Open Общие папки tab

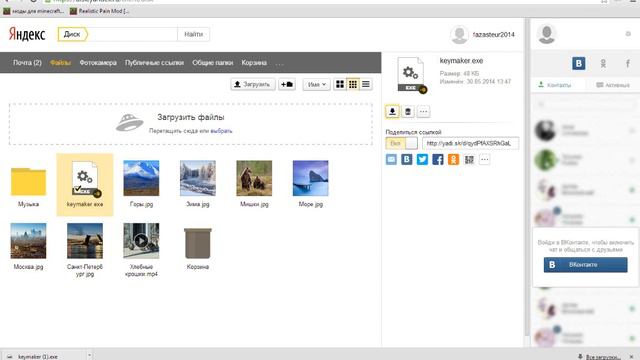(x=213, y=63)
